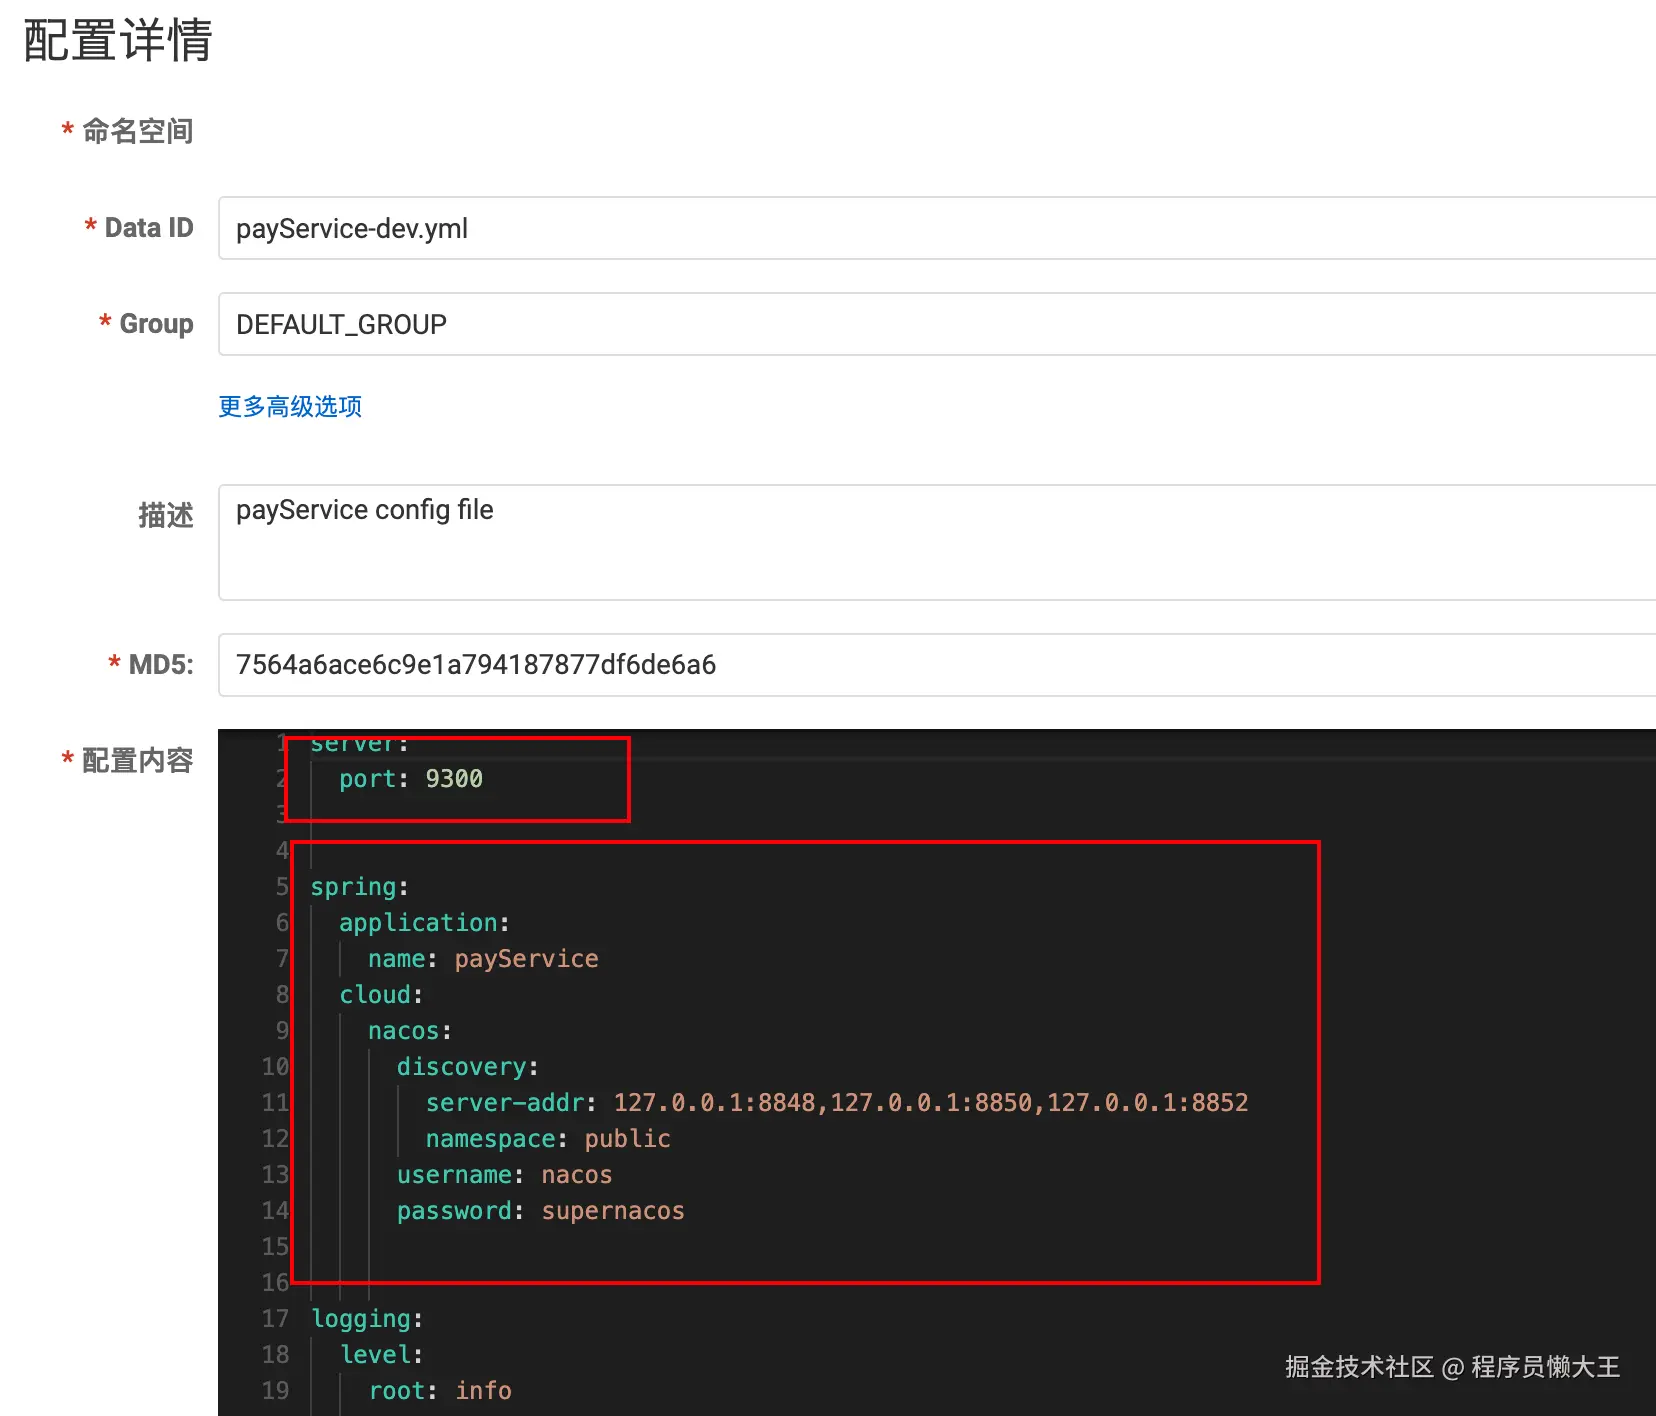Click the 描述 label
This screenshot has height=1416, width=1656.
click(166, 515)
